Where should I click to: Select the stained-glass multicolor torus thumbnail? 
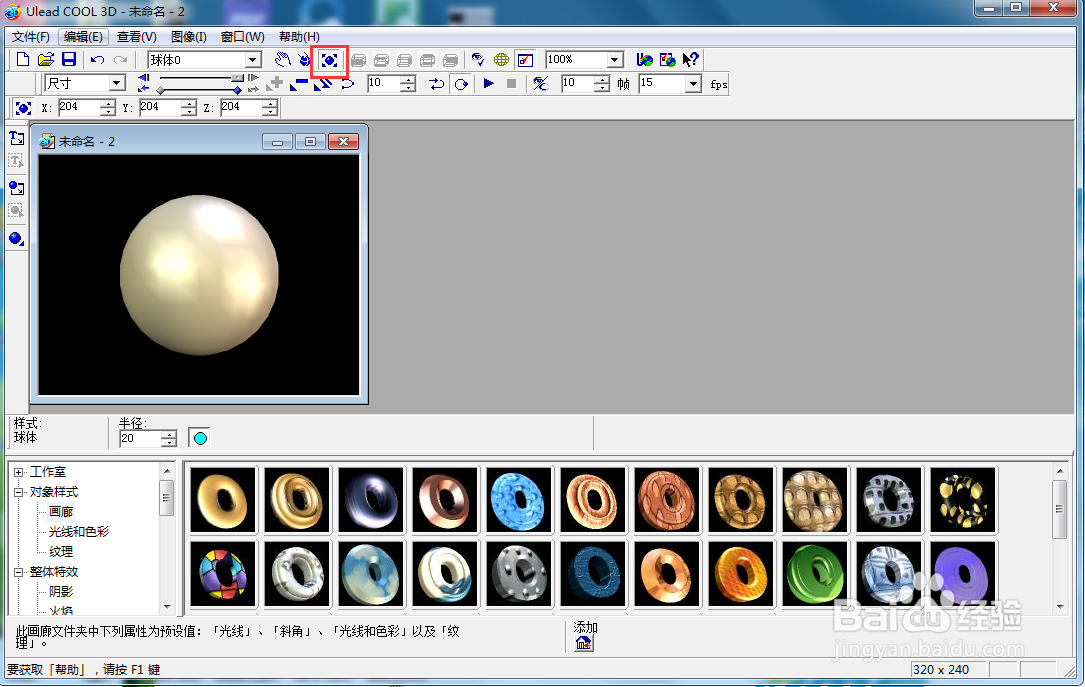(x=223, y=574)
